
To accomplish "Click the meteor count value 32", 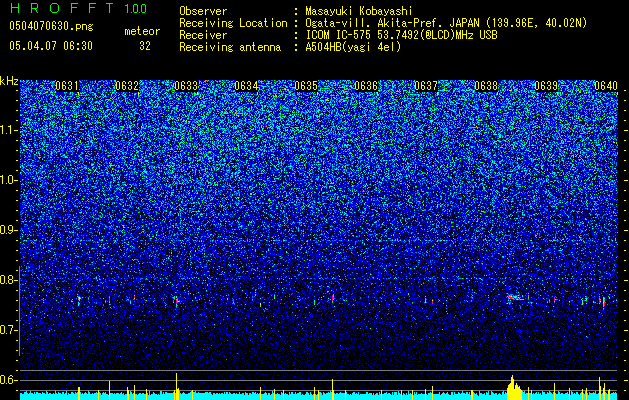I will pos(145,46).
